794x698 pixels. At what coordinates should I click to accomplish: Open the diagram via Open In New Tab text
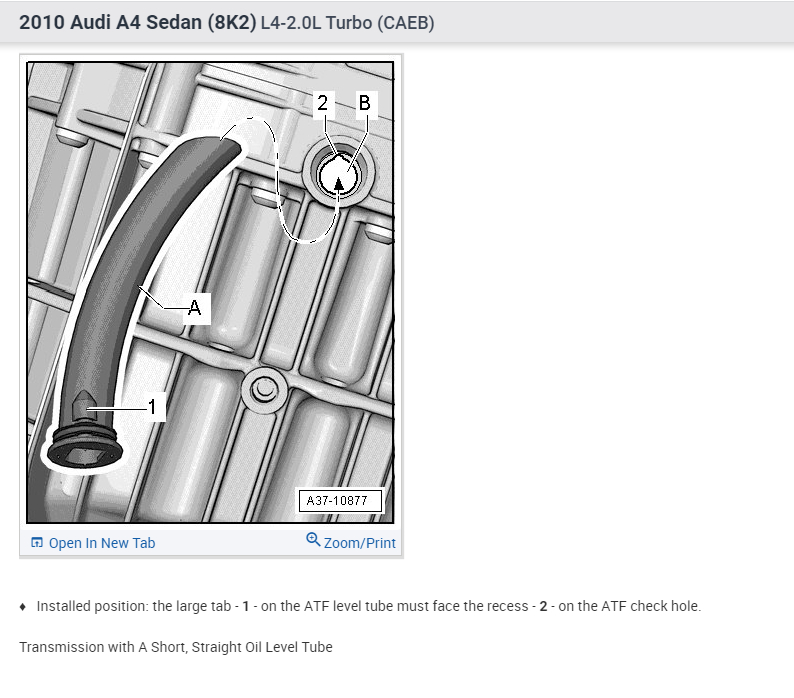[x=102, y=543]
